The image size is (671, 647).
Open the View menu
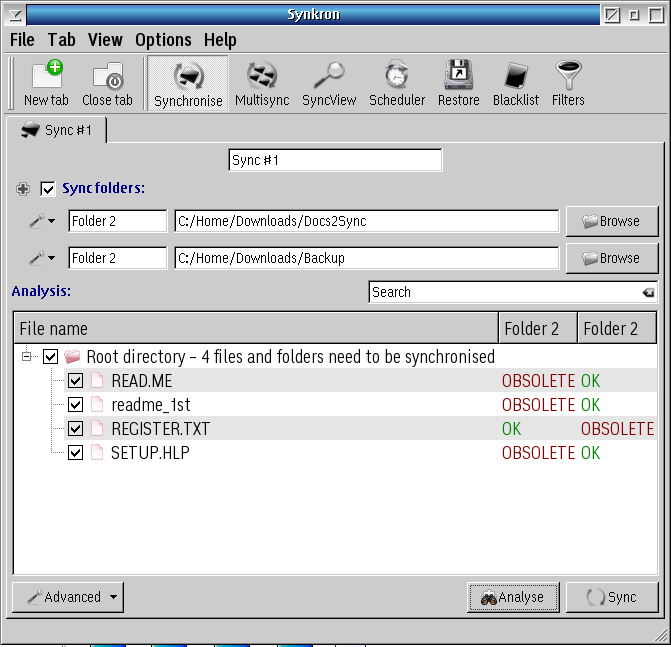coord(105,40)
